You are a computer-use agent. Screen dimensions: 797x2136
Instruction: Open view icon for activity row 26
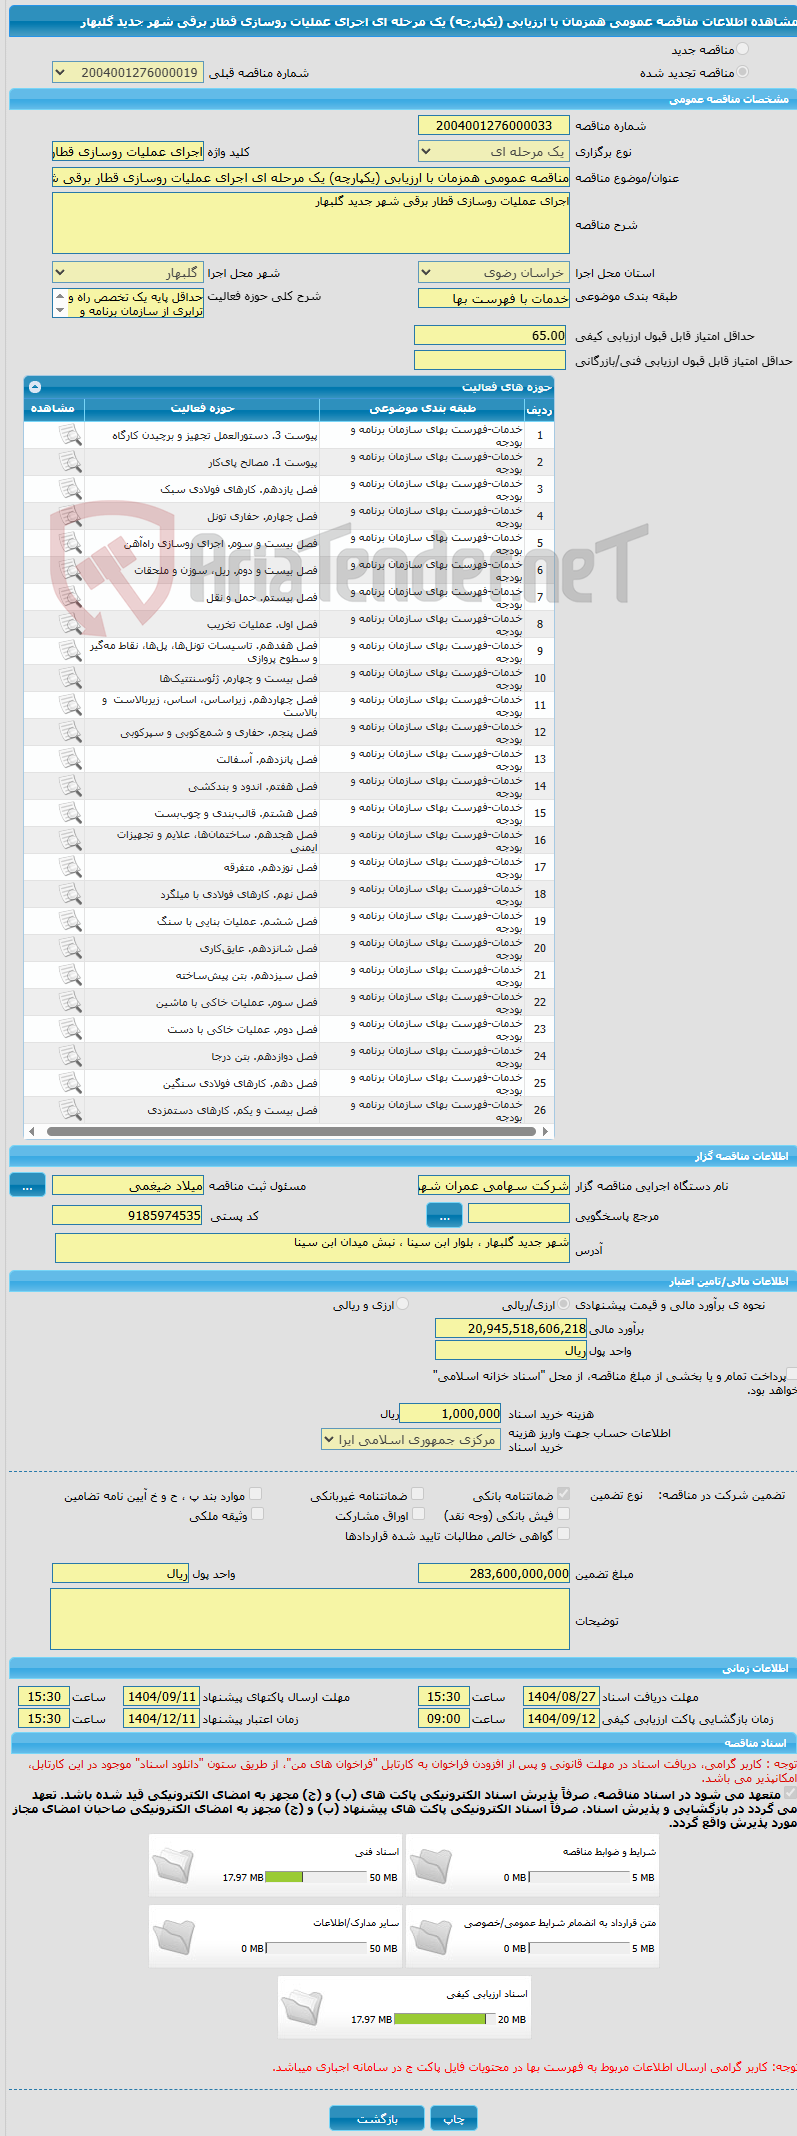pos(70,1110)
